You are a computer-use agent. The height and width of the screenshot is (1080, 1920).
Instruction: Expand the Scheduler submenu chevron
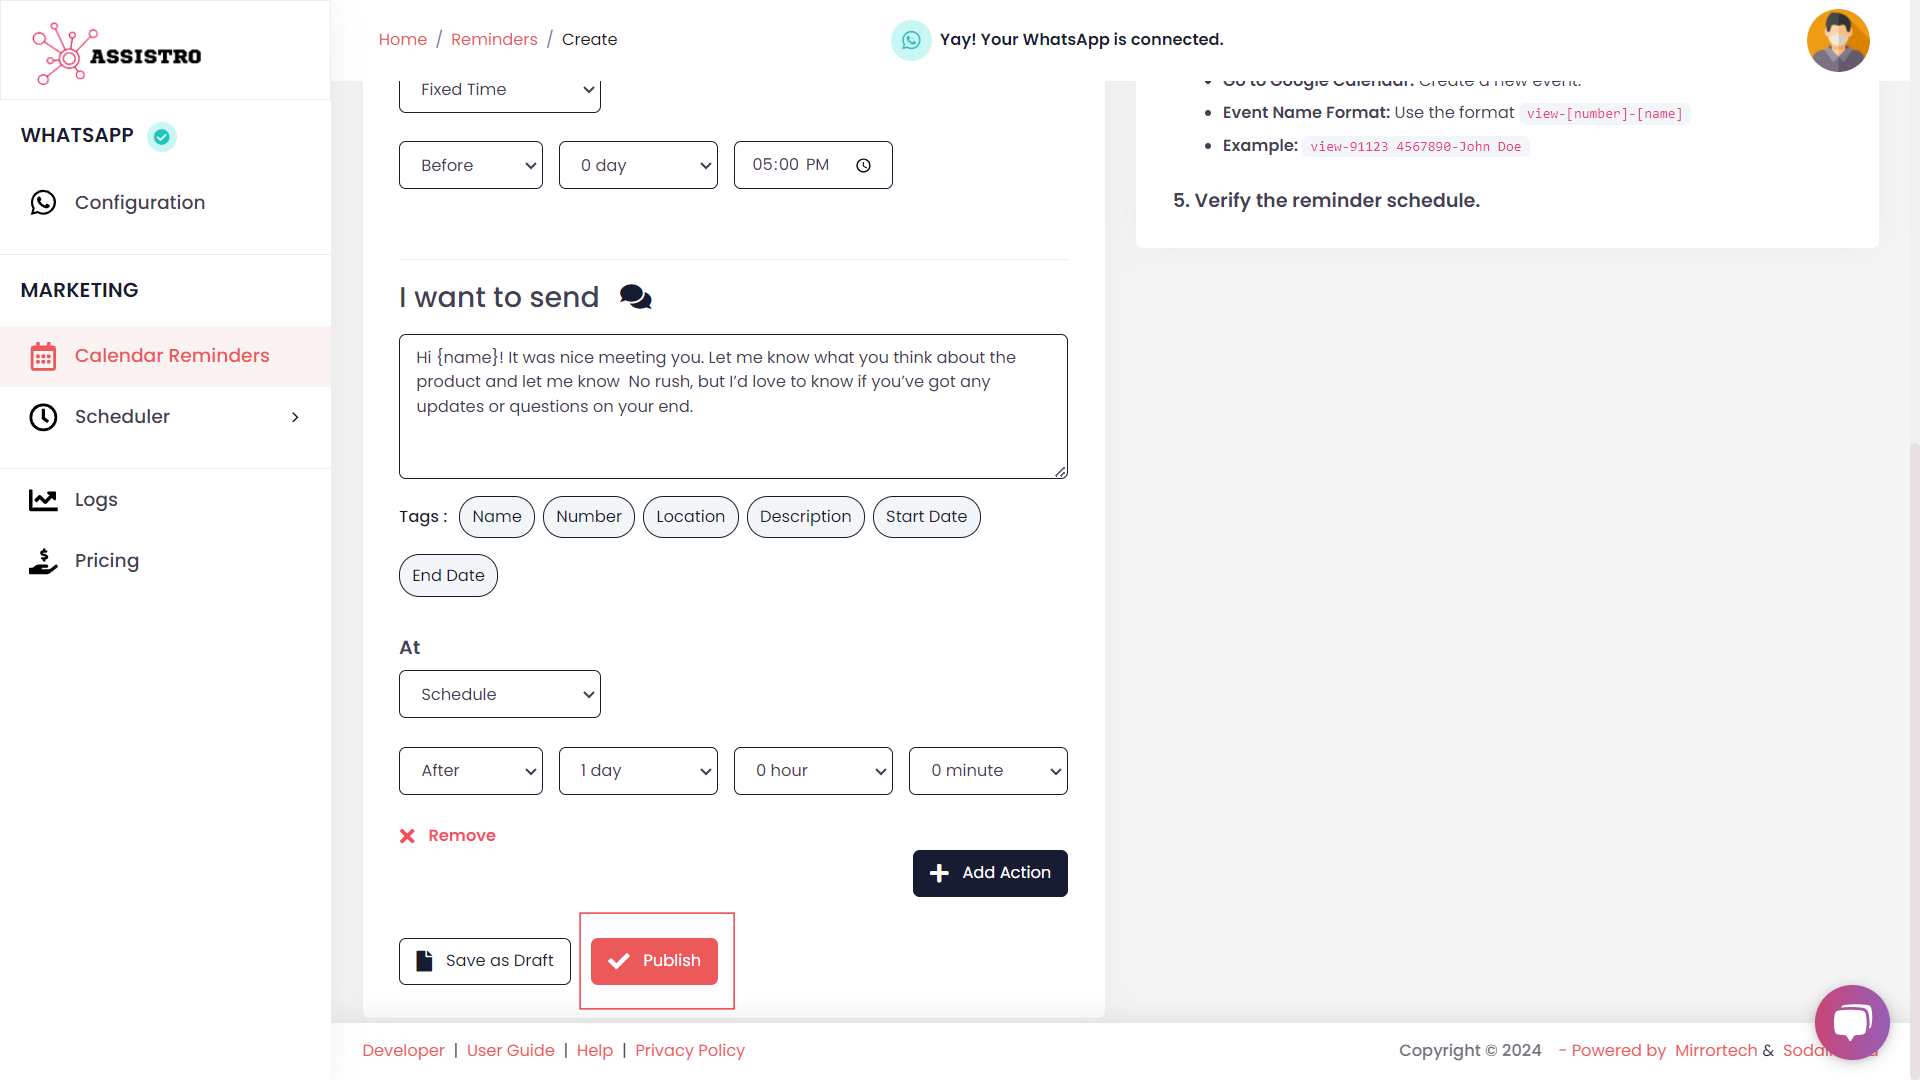(295, 417)
